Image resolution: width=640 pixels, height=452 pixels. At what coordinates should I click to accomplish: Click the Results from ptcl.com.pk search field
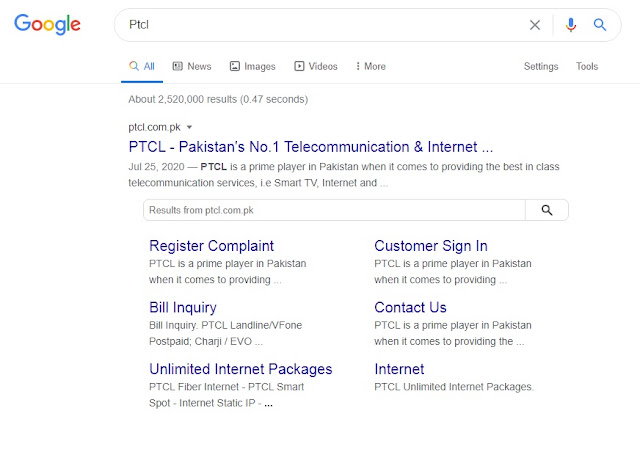click(x=334, y=210)
